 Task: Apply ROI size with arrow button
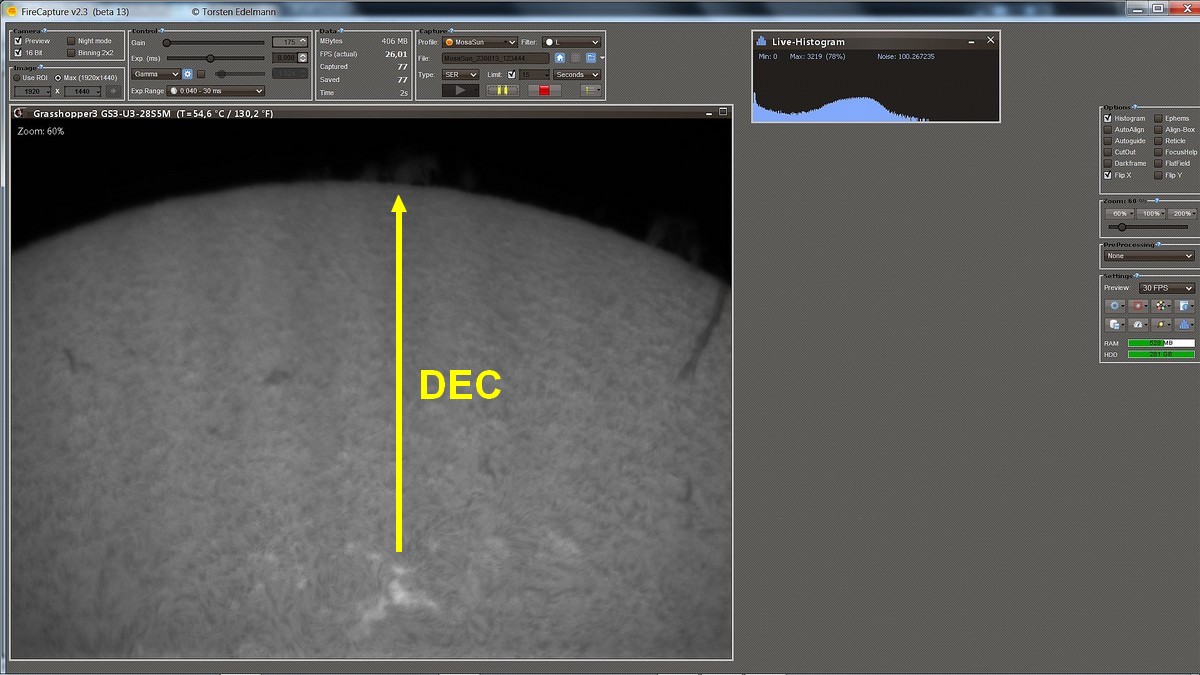click(x=114, y=91)
